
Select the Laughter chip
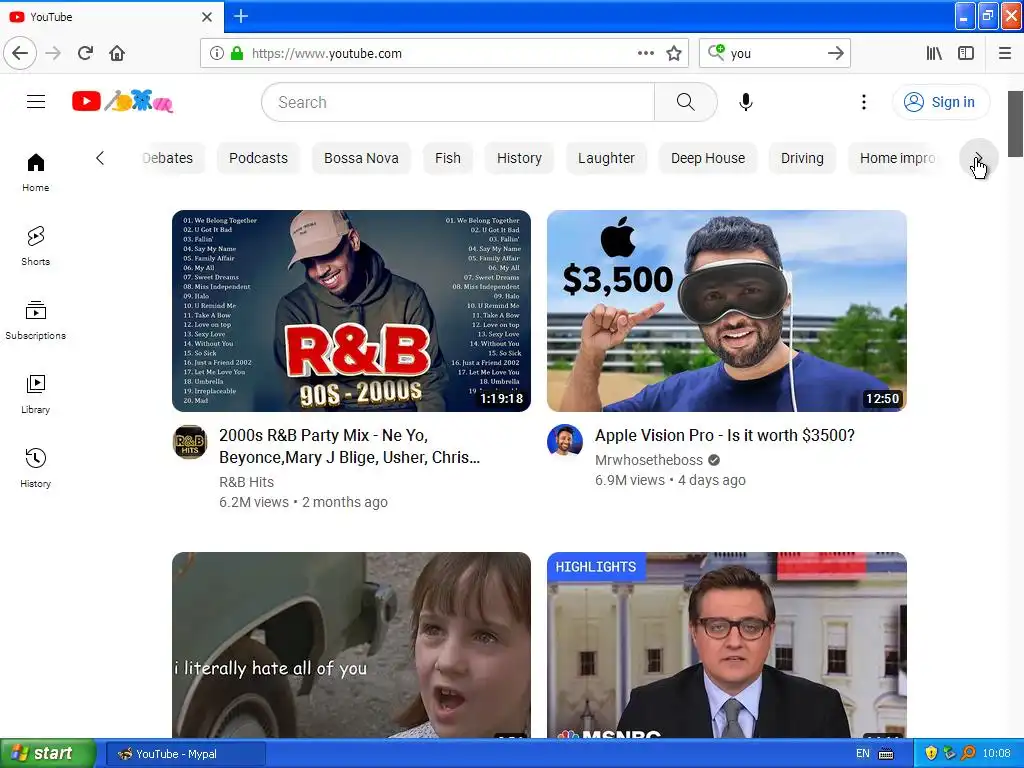(606, 158)
